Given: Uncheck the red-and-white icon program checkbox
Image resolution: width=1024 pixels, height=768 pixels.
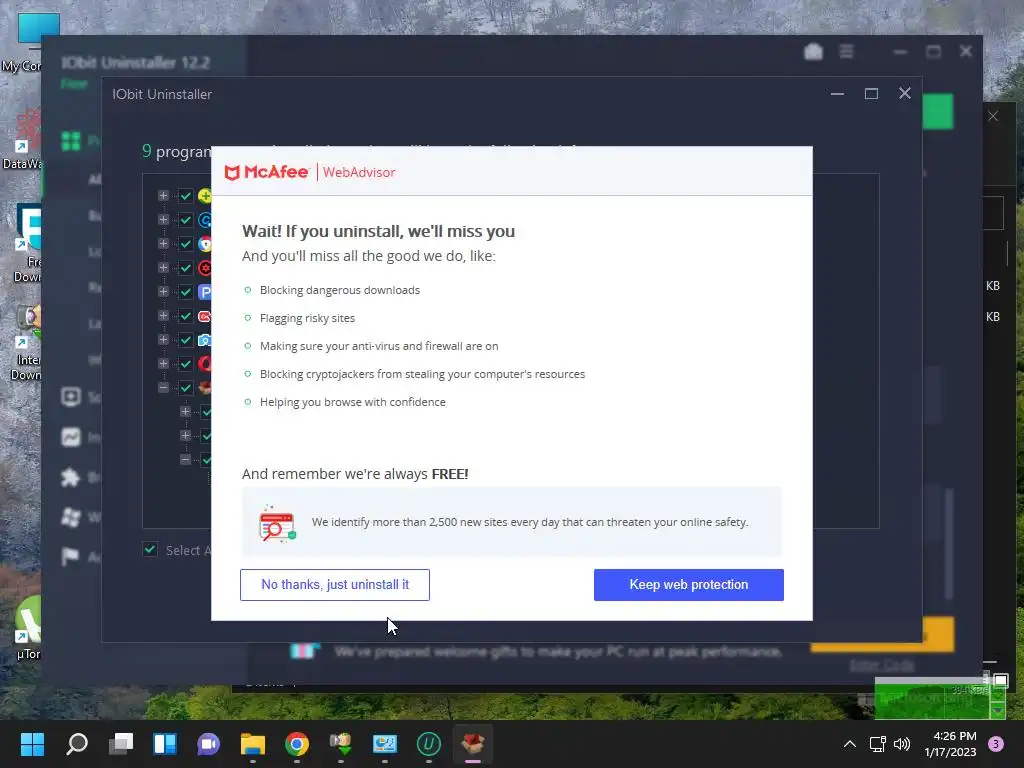Looking at the screenshot, I should tap(185, 315).
